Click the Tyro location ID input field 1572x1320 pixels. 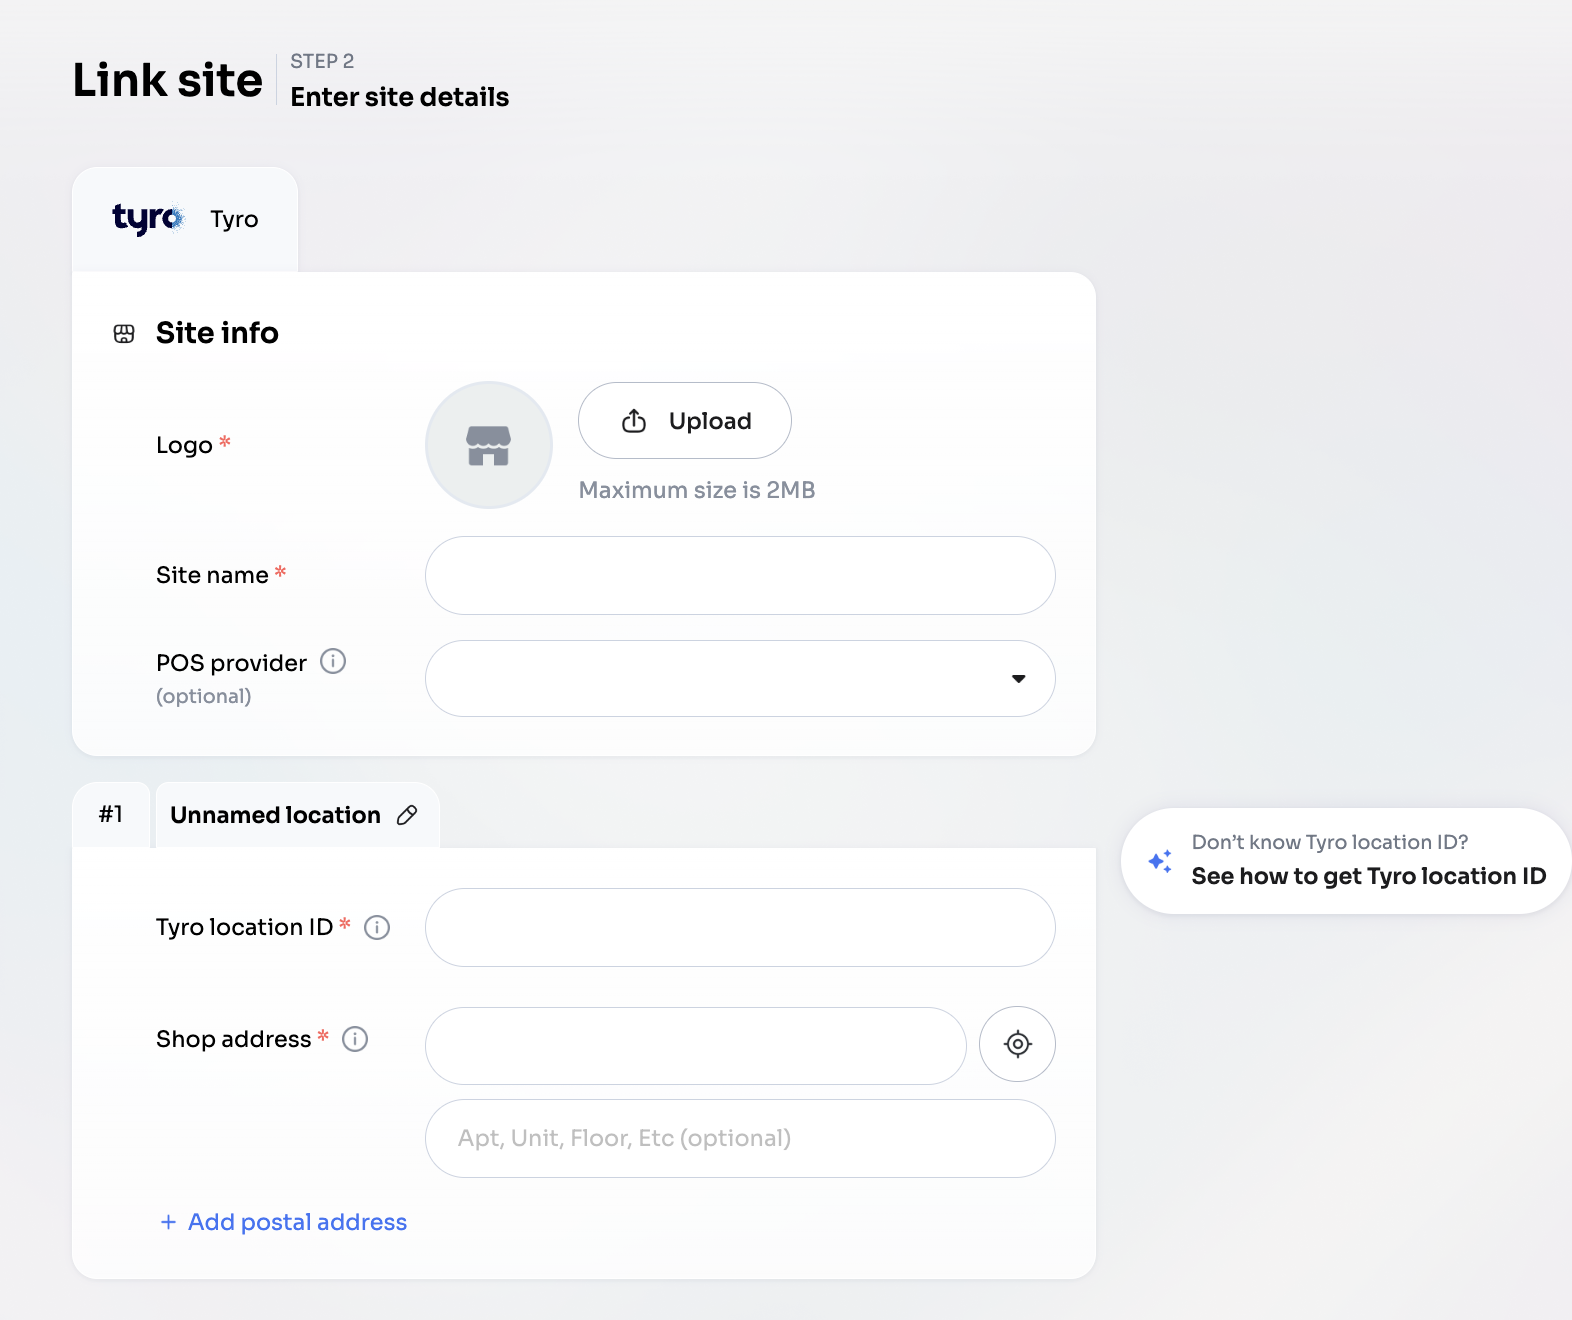(740, 928)
